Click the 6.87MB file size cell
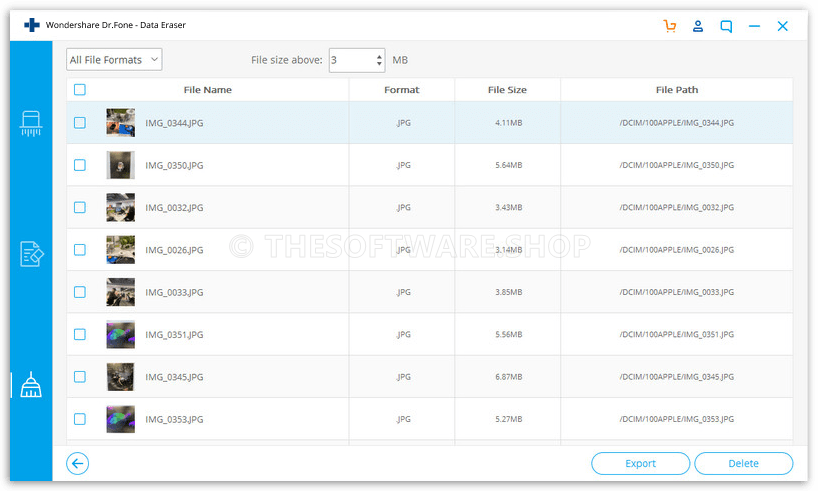 coord(509,376)
